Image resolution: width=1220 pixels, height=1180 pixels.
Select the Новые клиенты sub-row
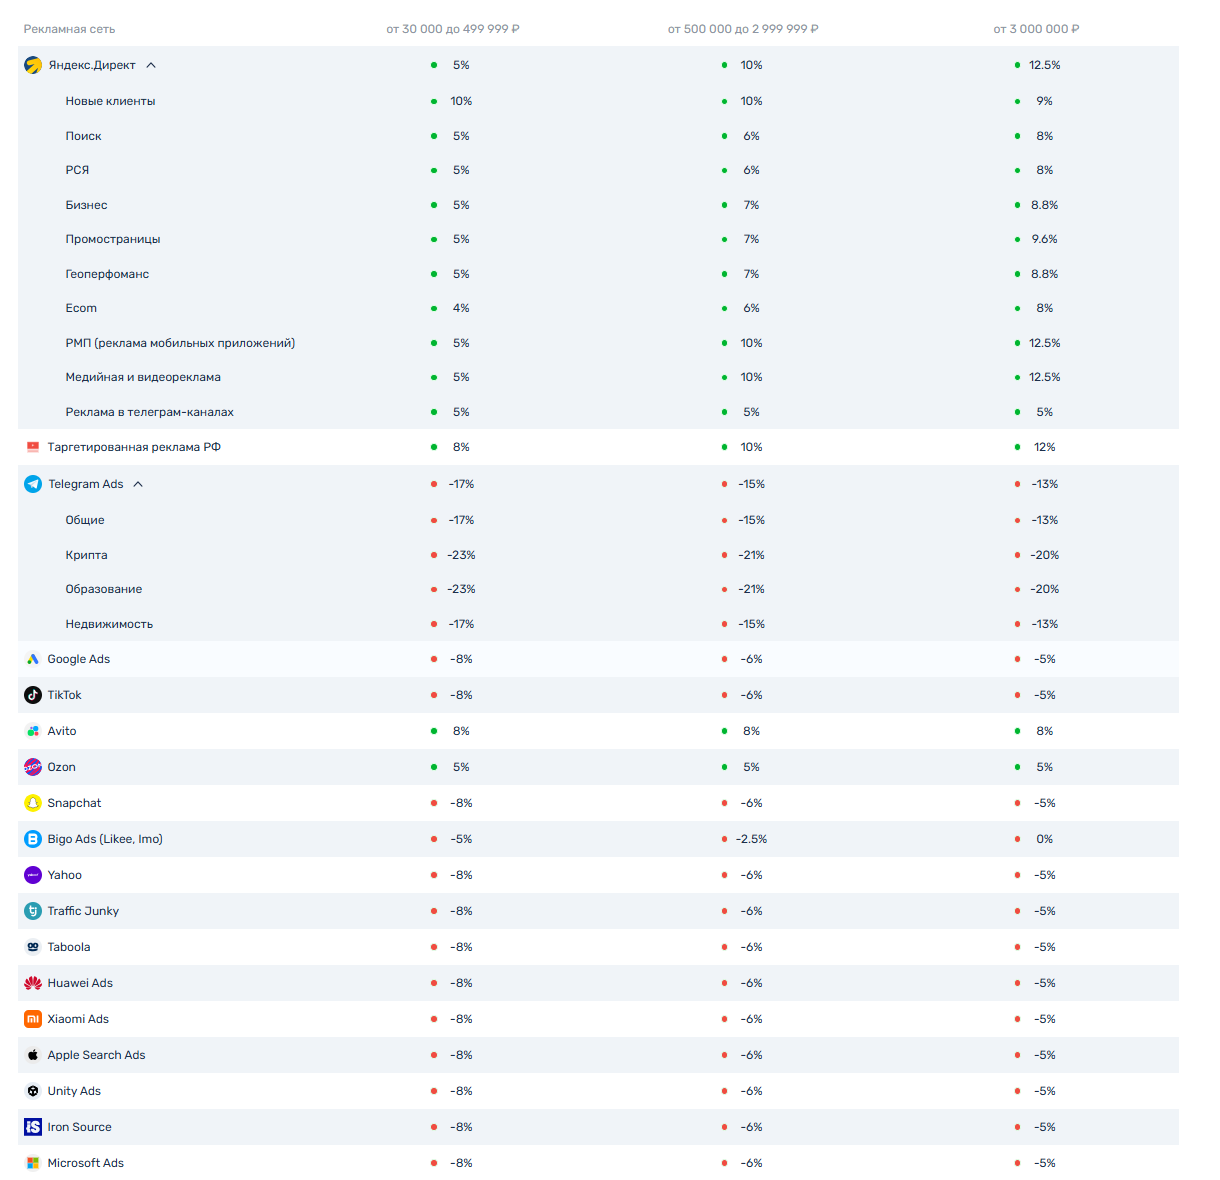point(110,101)
